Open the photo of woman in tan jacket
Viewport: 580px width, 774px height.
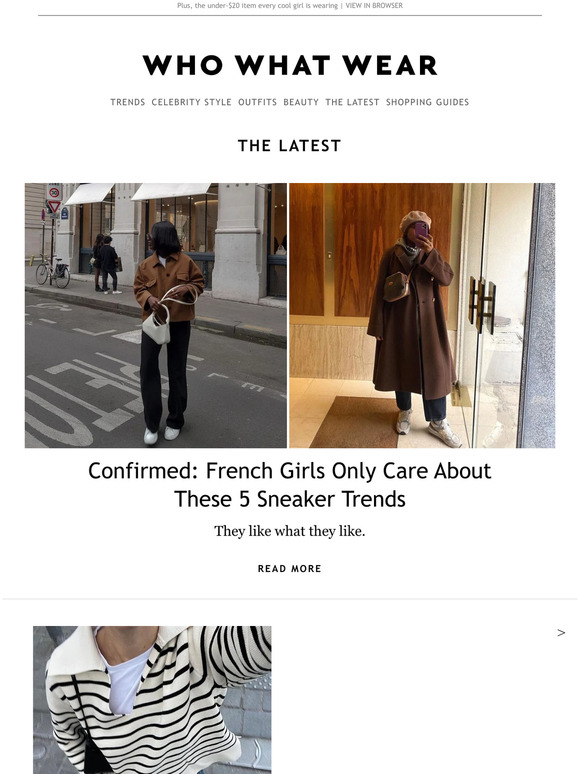tap(156, 315)
